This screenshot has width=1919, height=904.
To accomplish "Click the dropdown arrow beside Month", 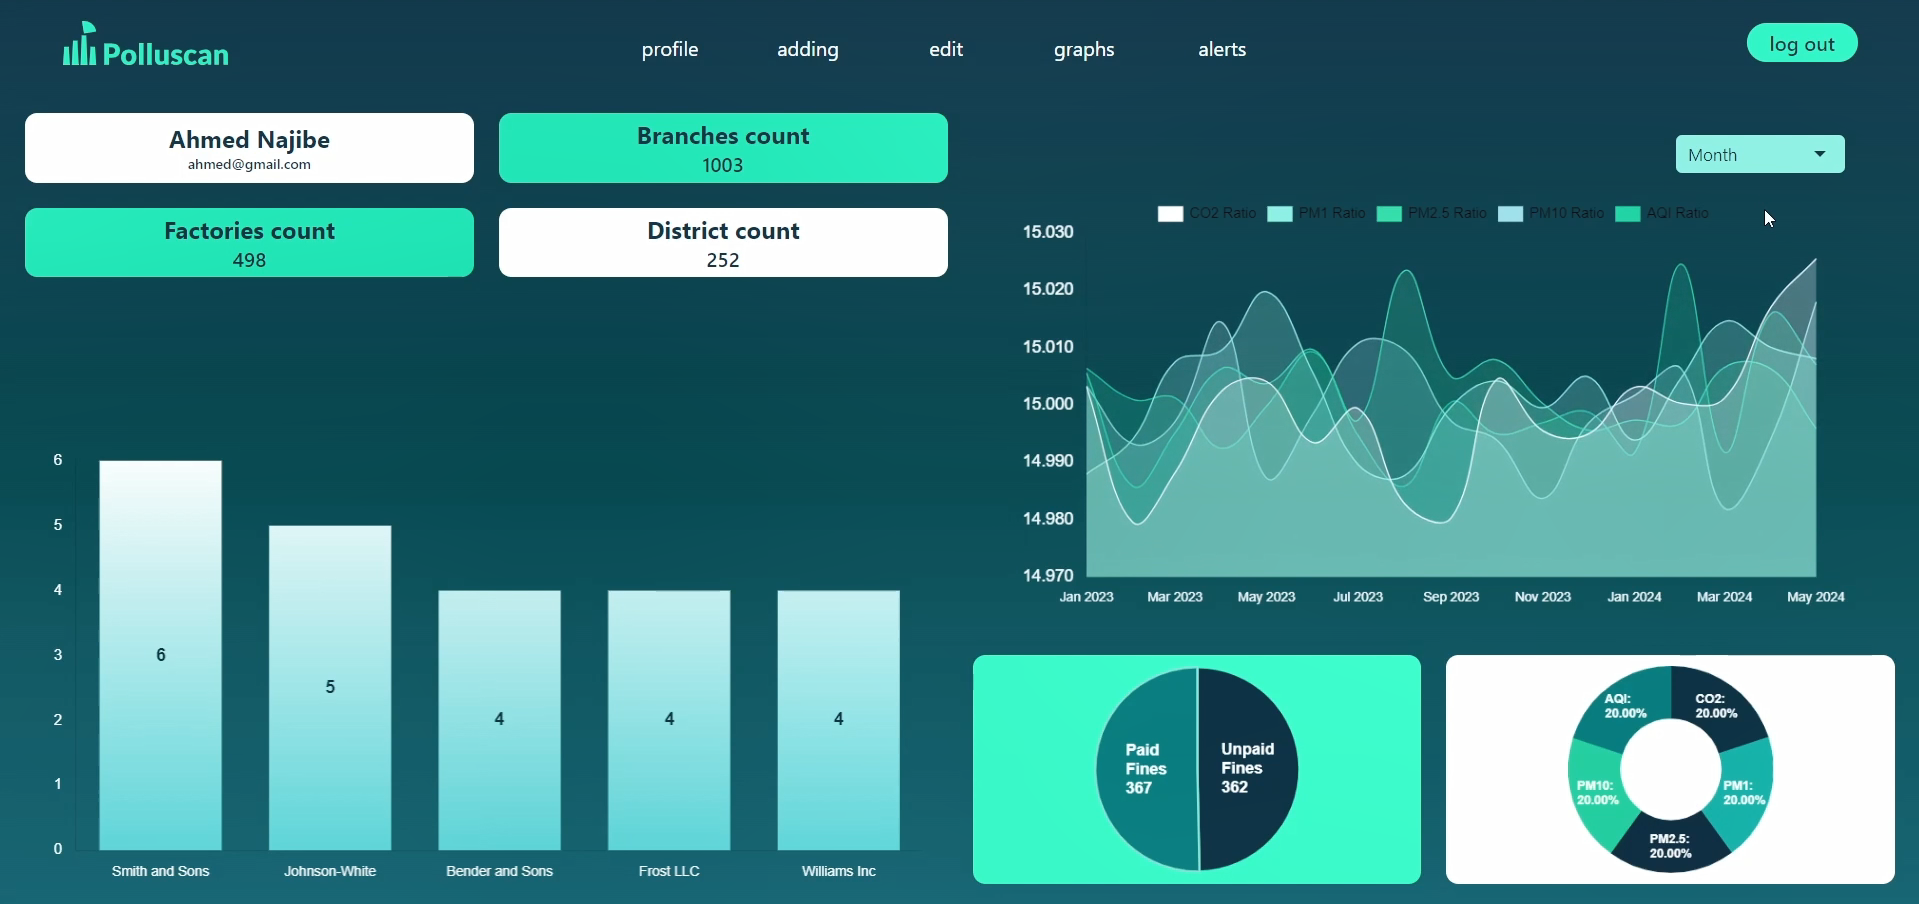I will coord(1820,154).
